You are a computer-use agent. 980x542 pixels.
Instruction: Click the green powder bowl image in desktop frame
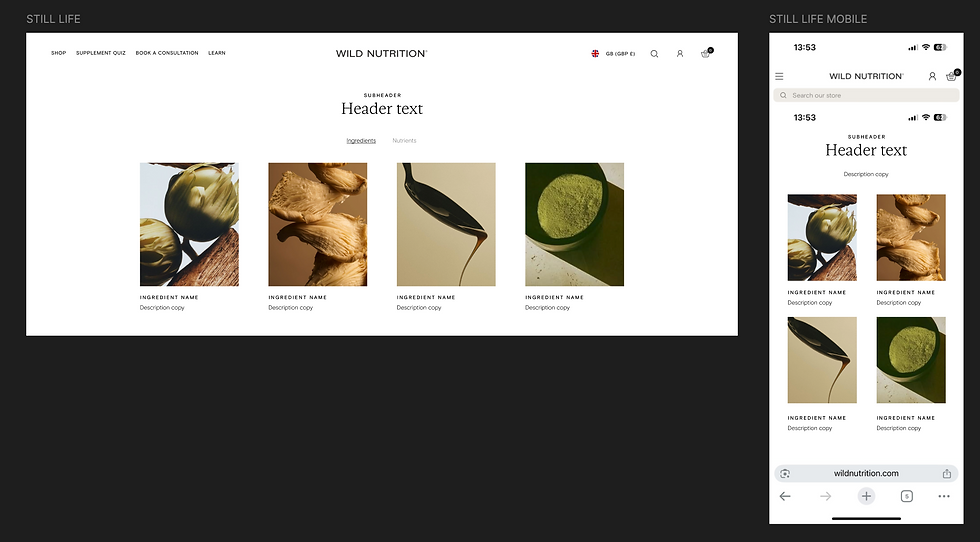pos(574,224)
